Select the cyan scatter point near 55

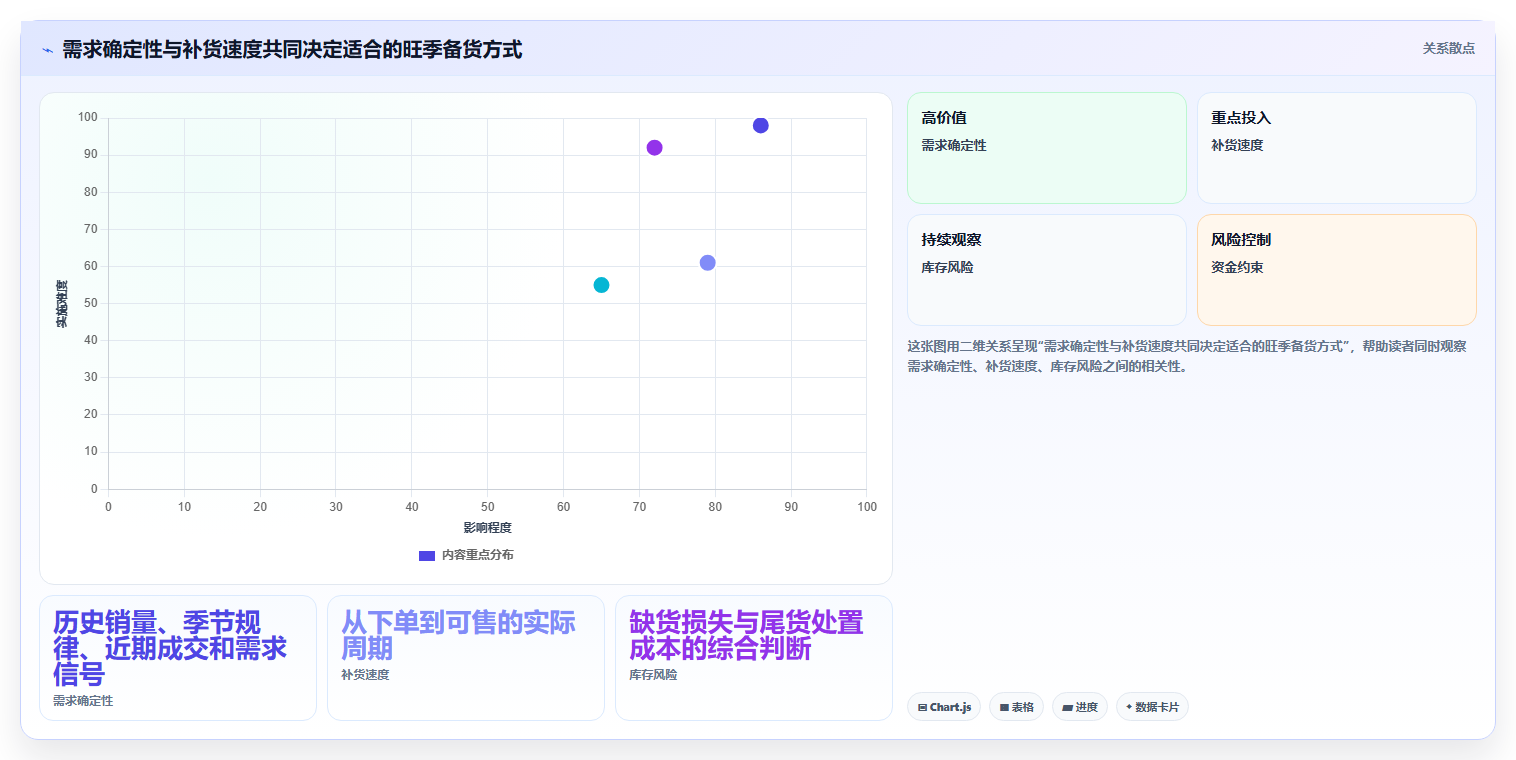coord(601,285)
